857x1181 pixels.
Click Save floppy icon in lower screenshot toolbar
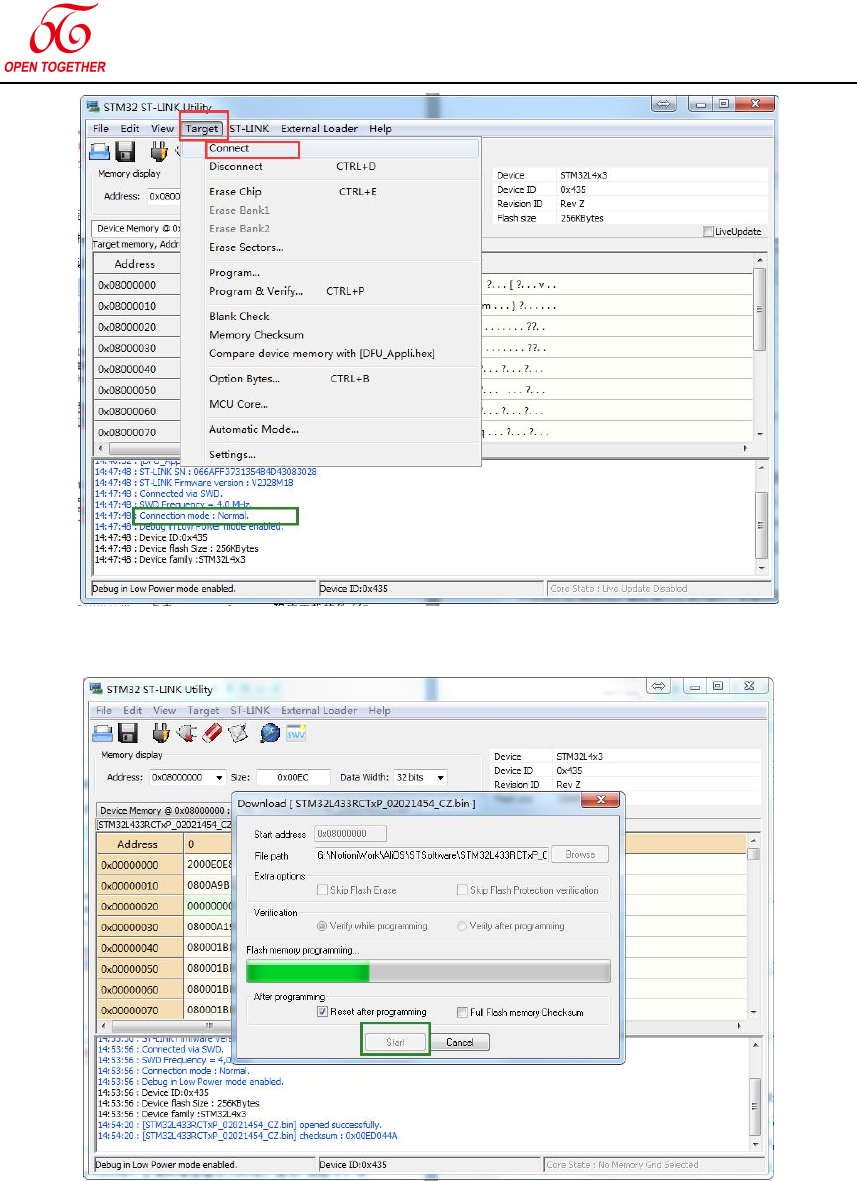point(128,733)
